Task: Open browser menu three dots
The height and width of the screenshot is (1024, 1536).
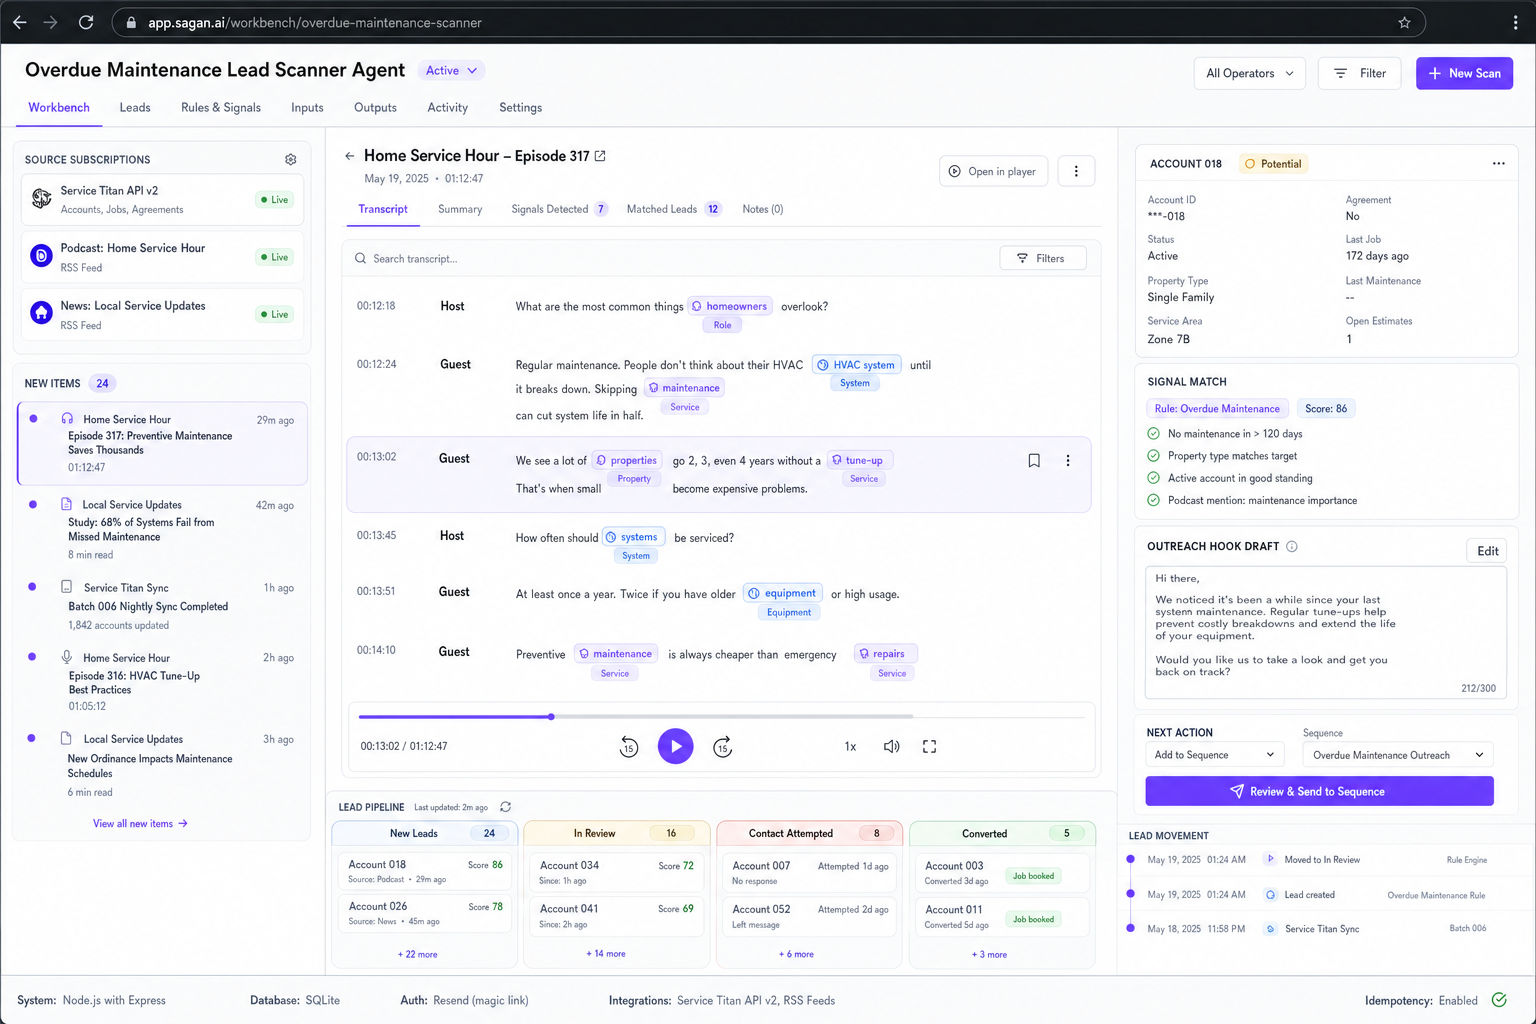Action: [1516, 22]
